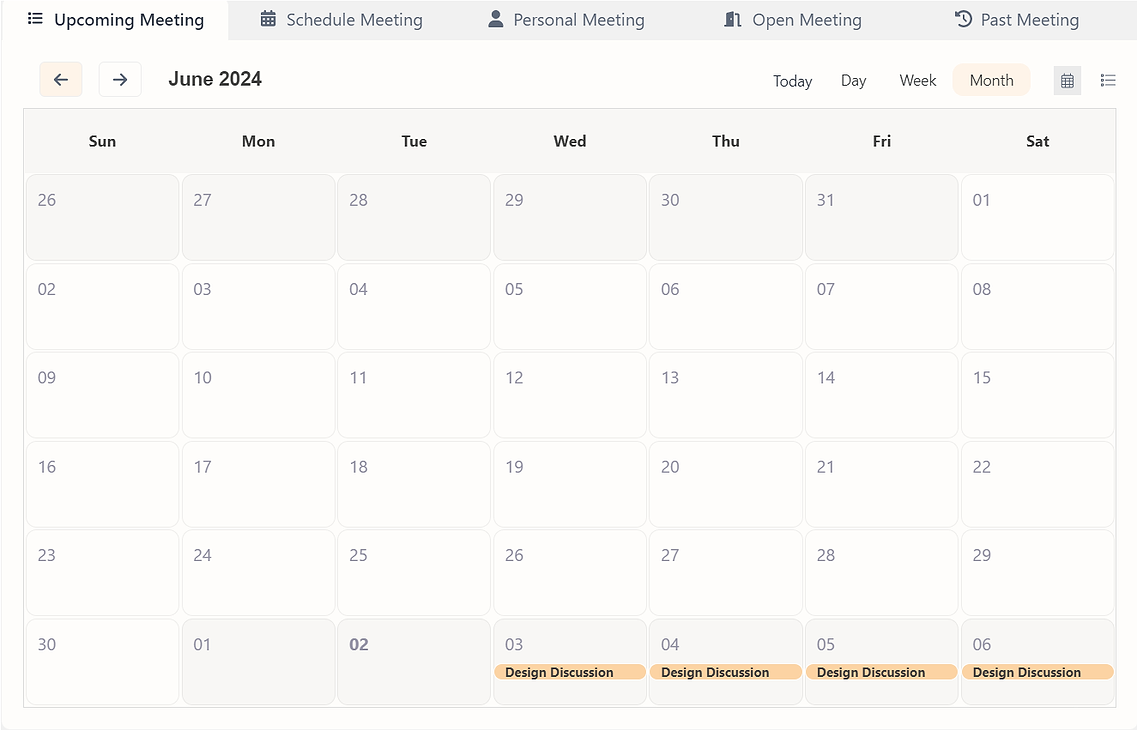Switch to calendar grid view icon

1067,80
